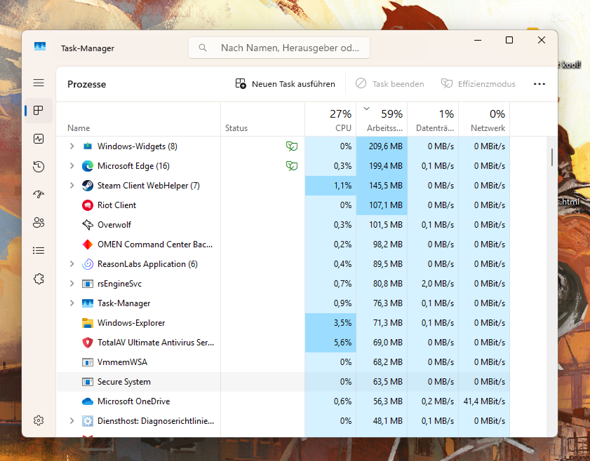Open the Performance sidebar icon
The height and width of the screenshot is (461, 590).
[x=38, y=139]
